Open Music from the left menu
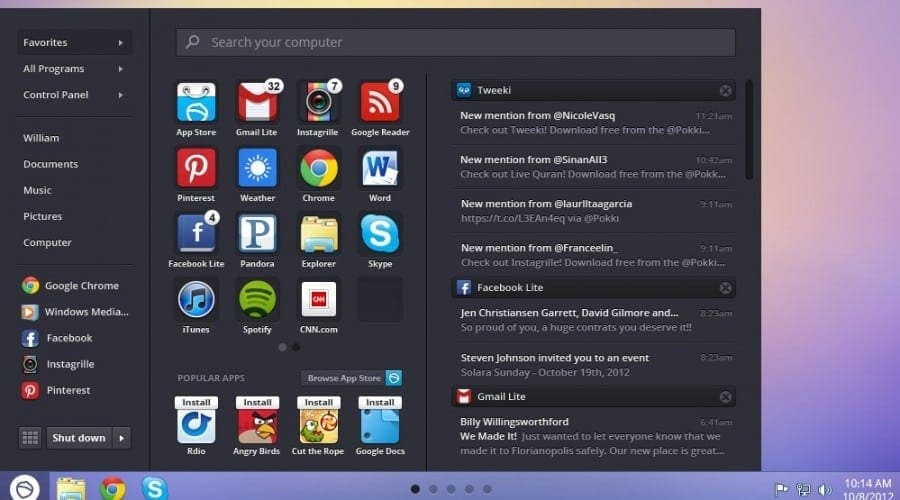Viewport: 900px width, 500px height. click(x=37, y=190)
